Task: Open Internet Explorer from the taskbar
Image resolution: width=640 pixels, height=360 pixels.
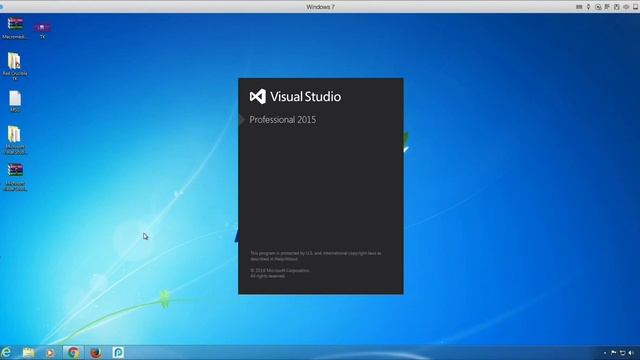Action: (6, 352)
